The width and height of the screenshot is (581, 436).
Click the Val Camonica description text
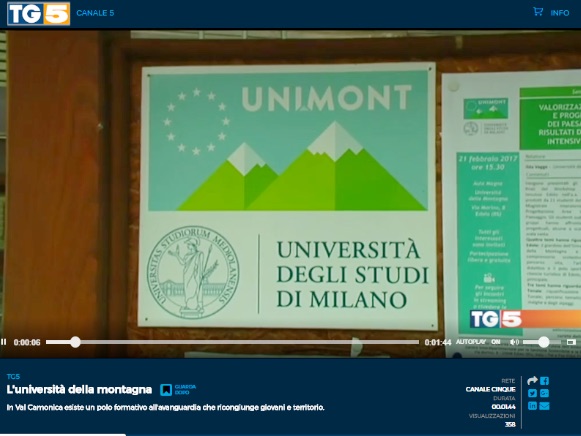[x=166, y=407]
